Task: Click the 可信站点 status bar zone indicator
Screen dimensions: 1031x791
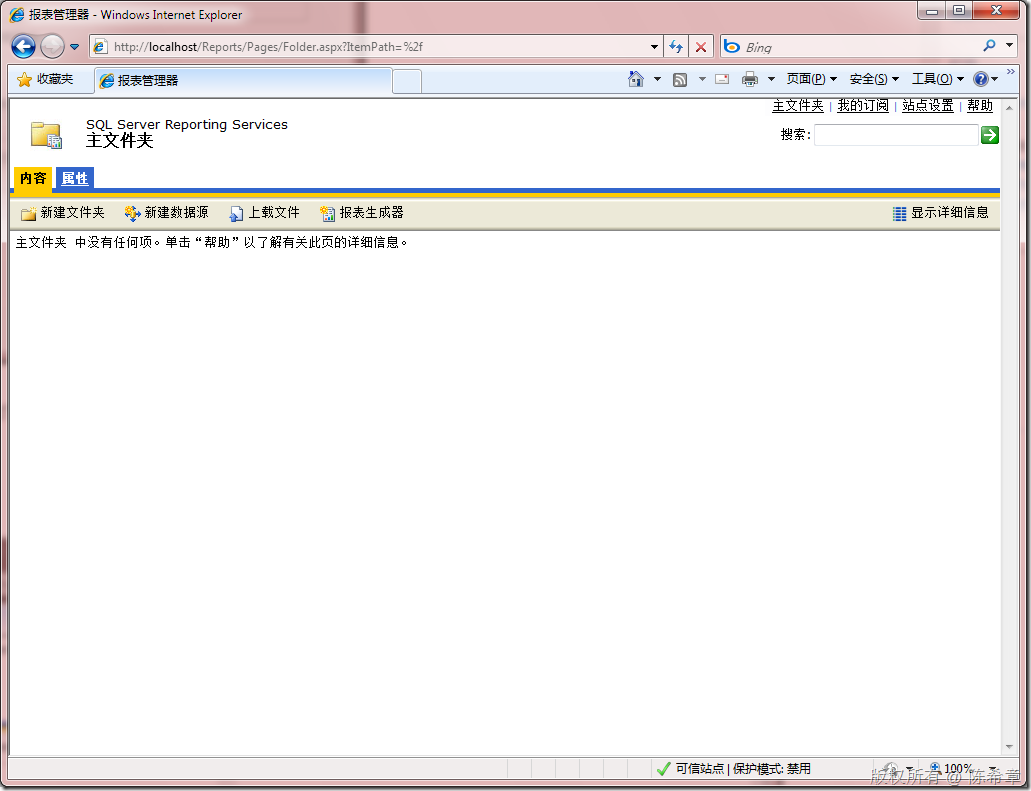Action: 734,769
